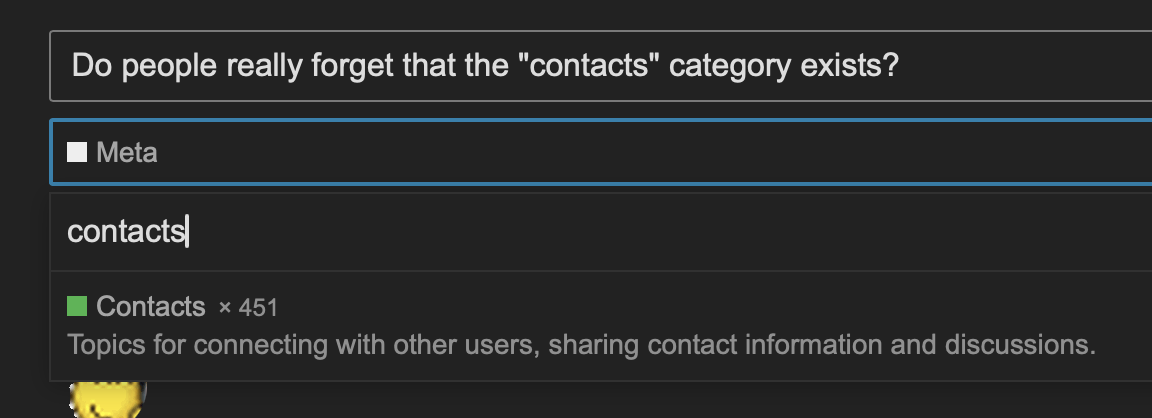Click the white Meta category color badge
The width and height of the screenshot is (1152, 418).
(77, 152)
